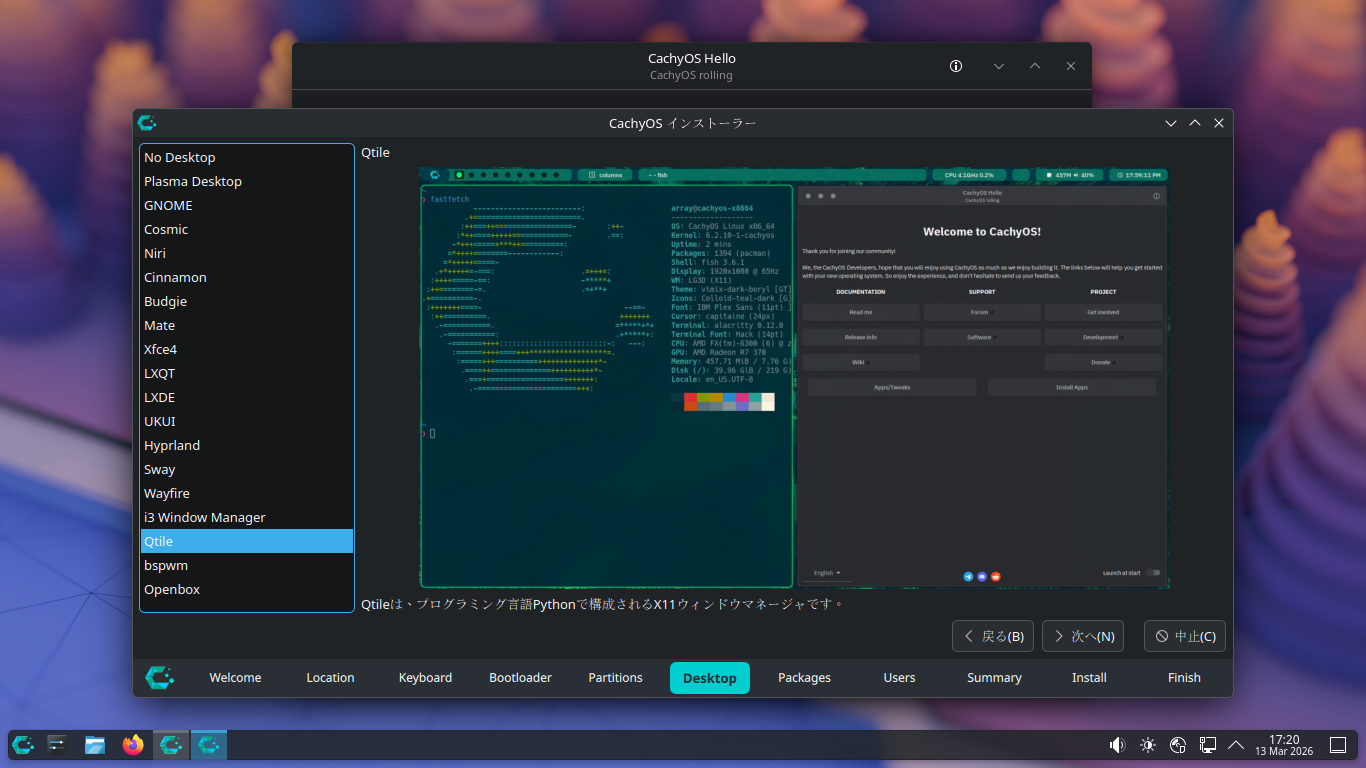Select "Wayfire" in the desktop list
Screen dimensions: 1366x768
(x=247, y=493)
